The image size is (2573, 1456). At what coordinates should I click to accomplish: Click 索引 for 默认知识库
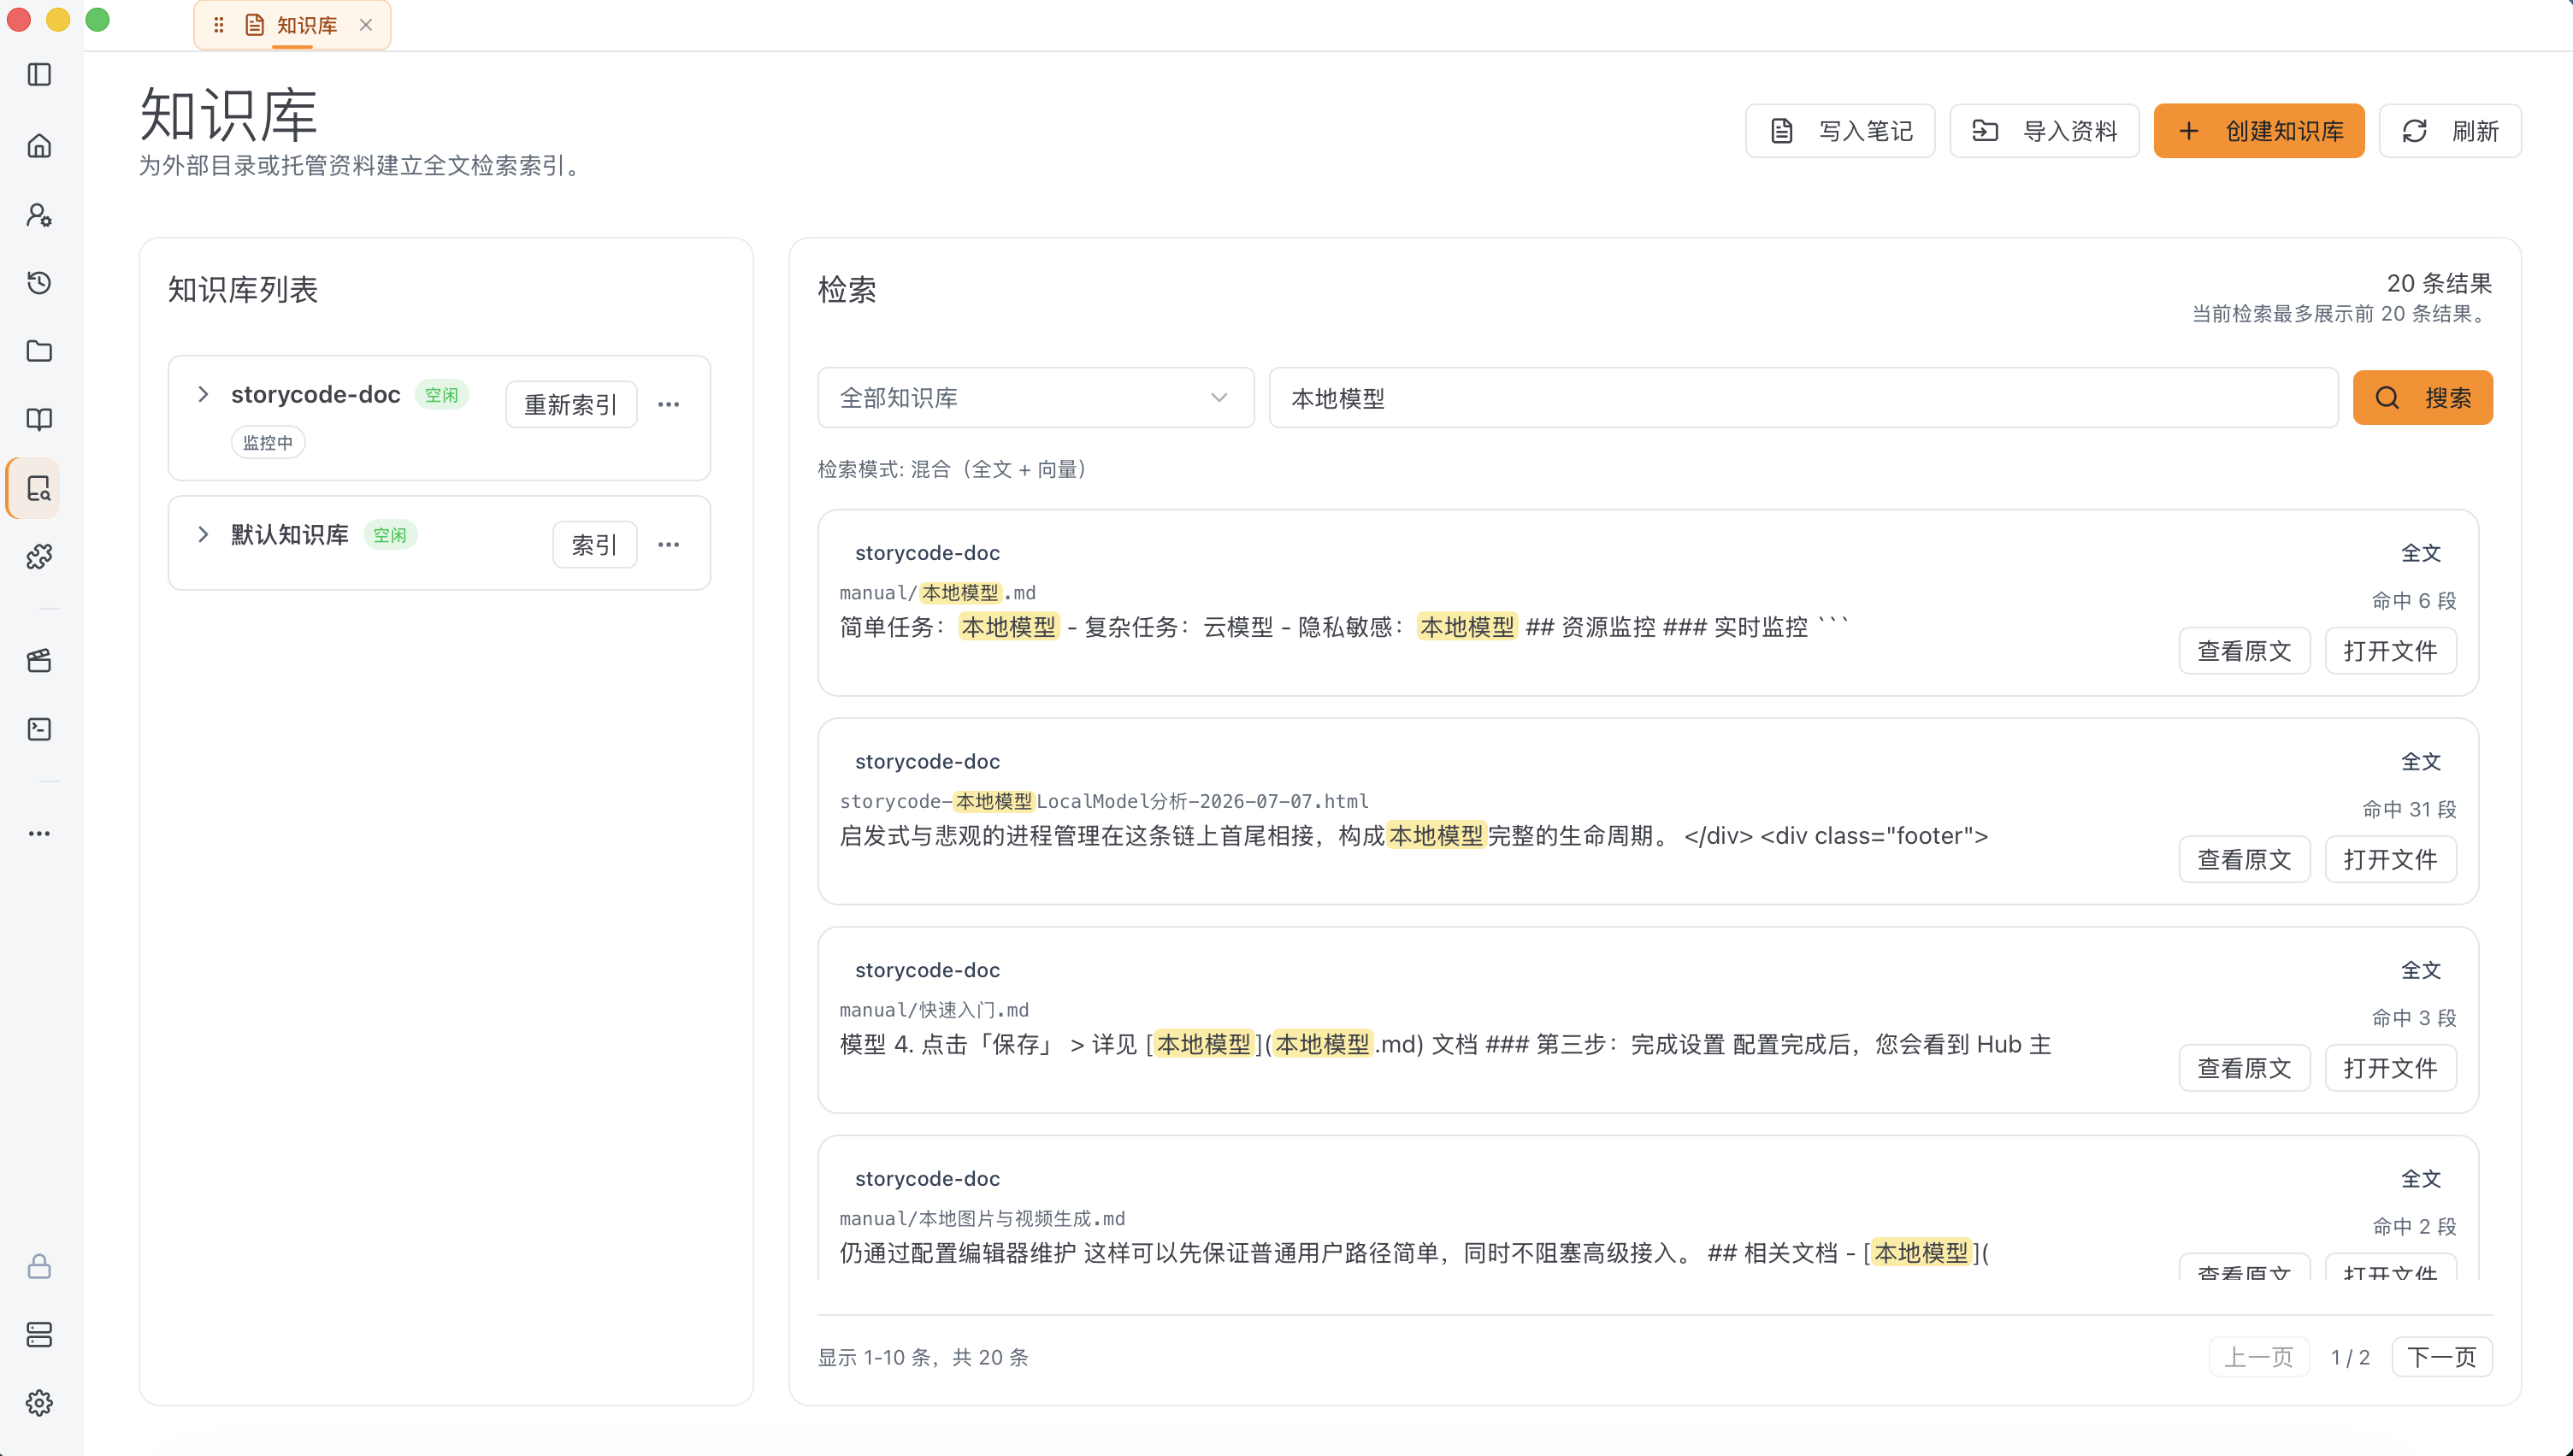click(595, 544)
